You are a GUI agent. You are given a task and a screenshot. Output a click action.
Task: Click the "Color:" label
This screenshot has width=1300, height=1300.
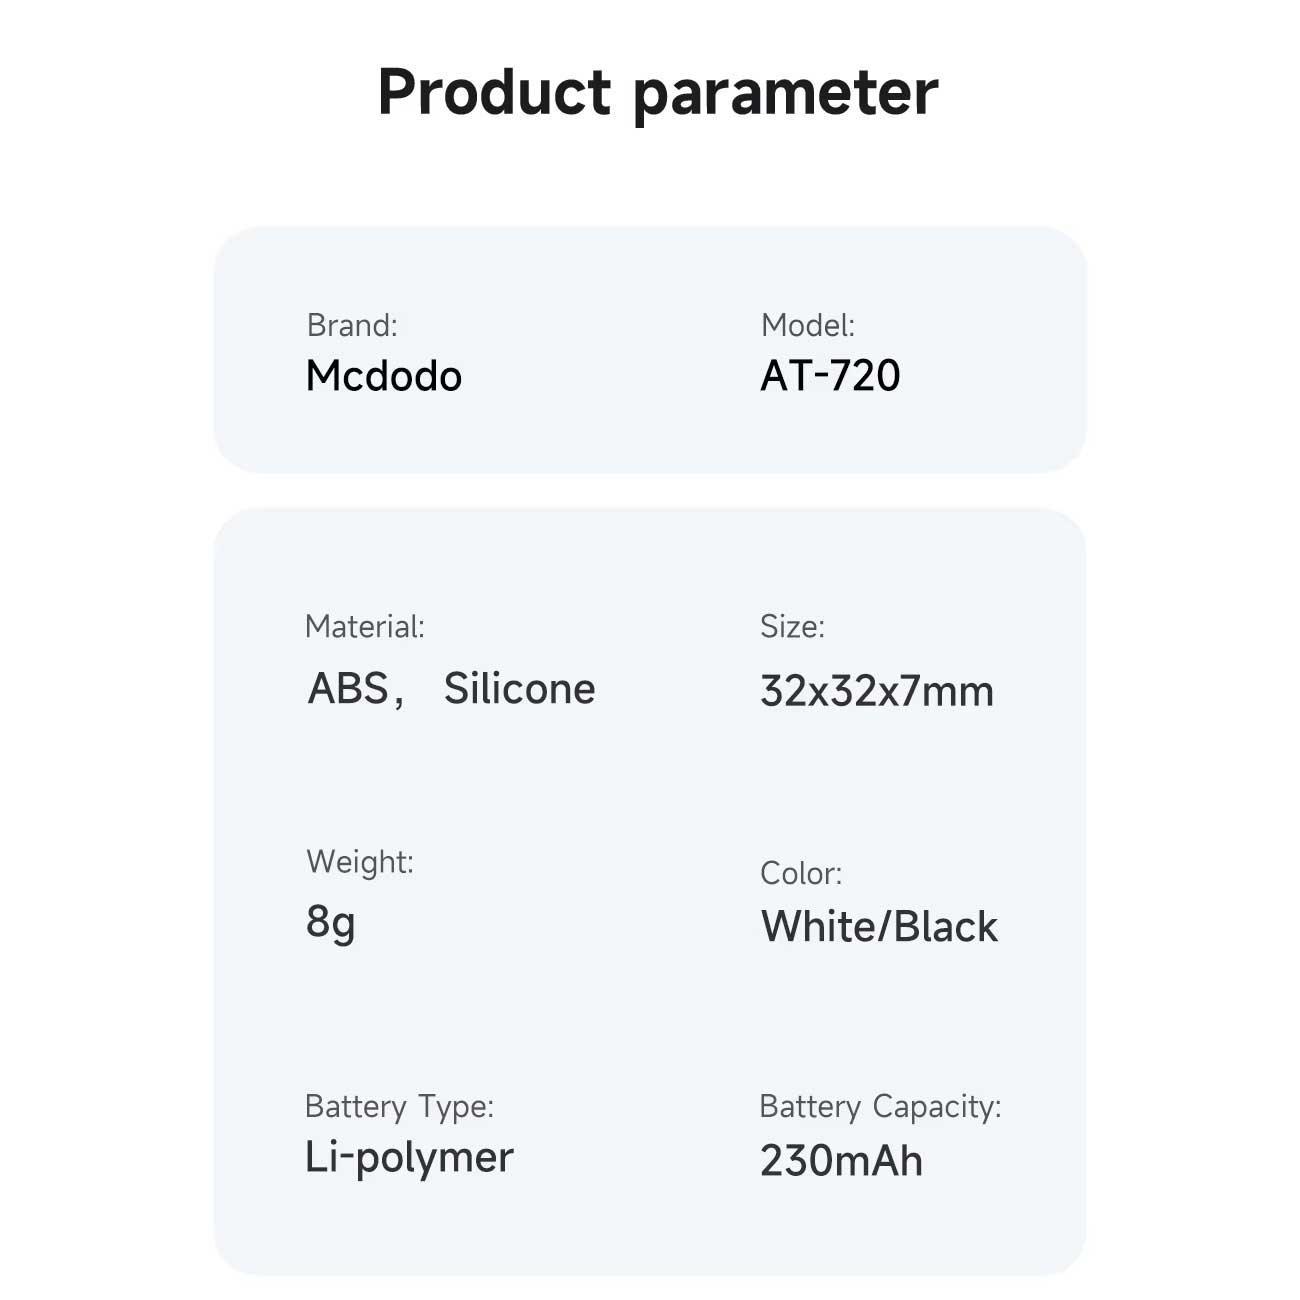pyautogui.click(x=801, y=873)
